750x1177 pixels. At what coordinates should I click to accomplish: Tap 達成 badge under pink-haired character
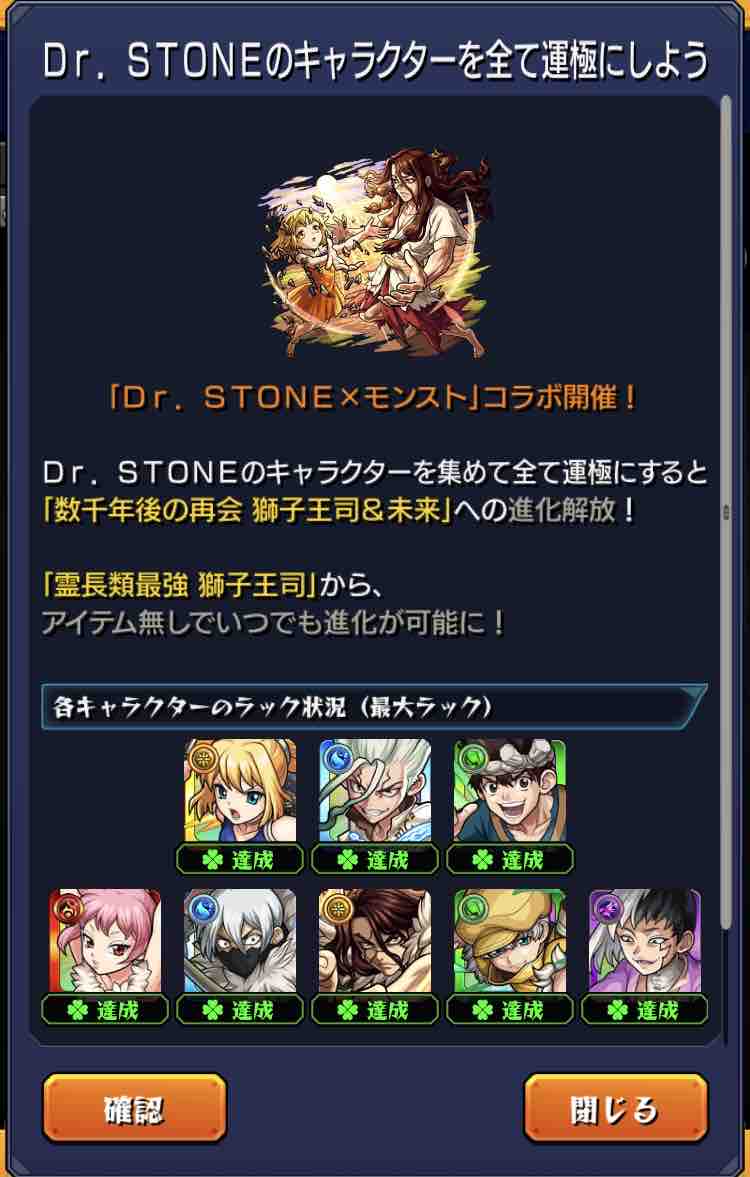click(105, 1010)
